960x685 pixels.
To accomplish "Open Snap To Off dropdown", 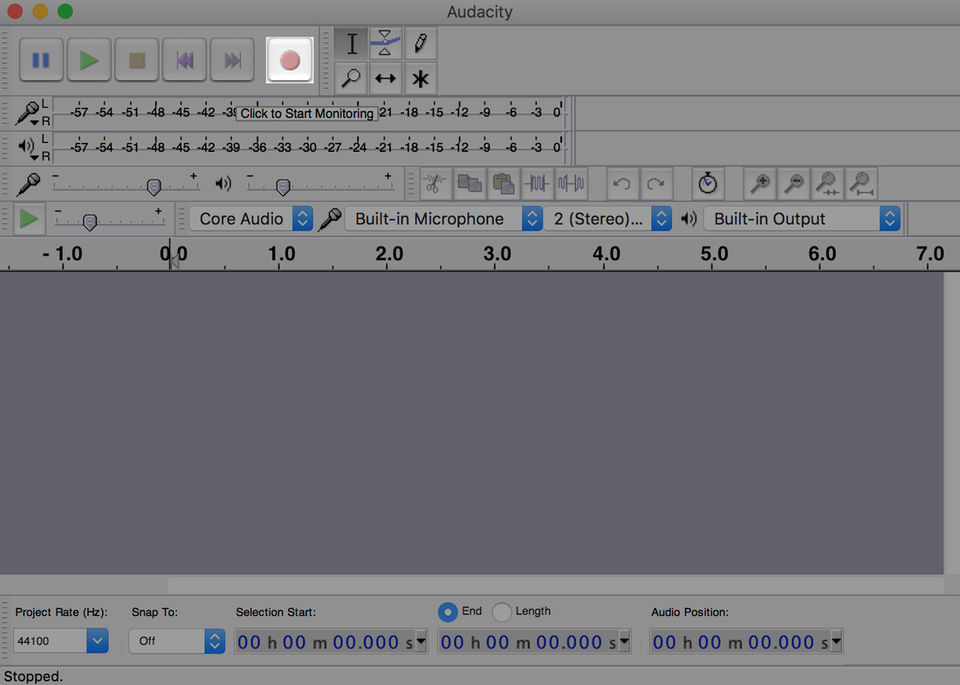I will click(177, 641).
